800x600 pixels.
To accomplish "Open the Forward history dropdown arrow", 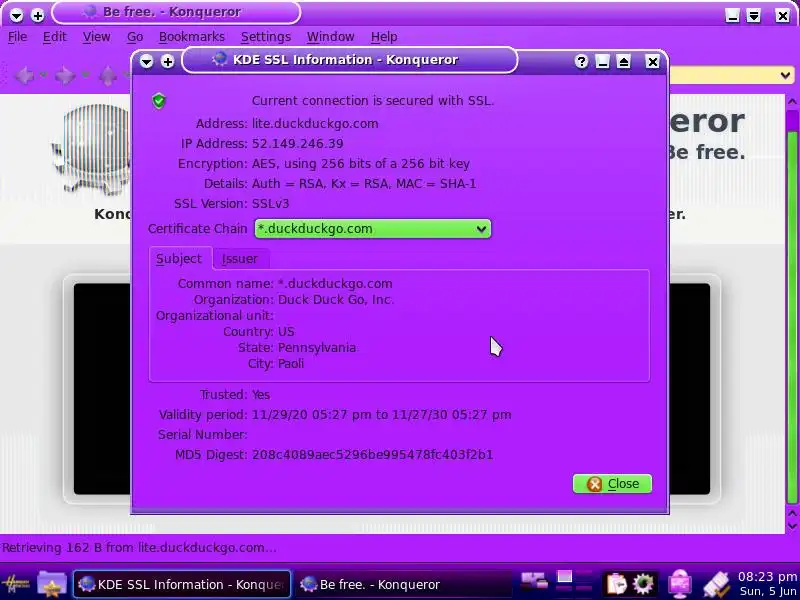I will tap(85, 76).
